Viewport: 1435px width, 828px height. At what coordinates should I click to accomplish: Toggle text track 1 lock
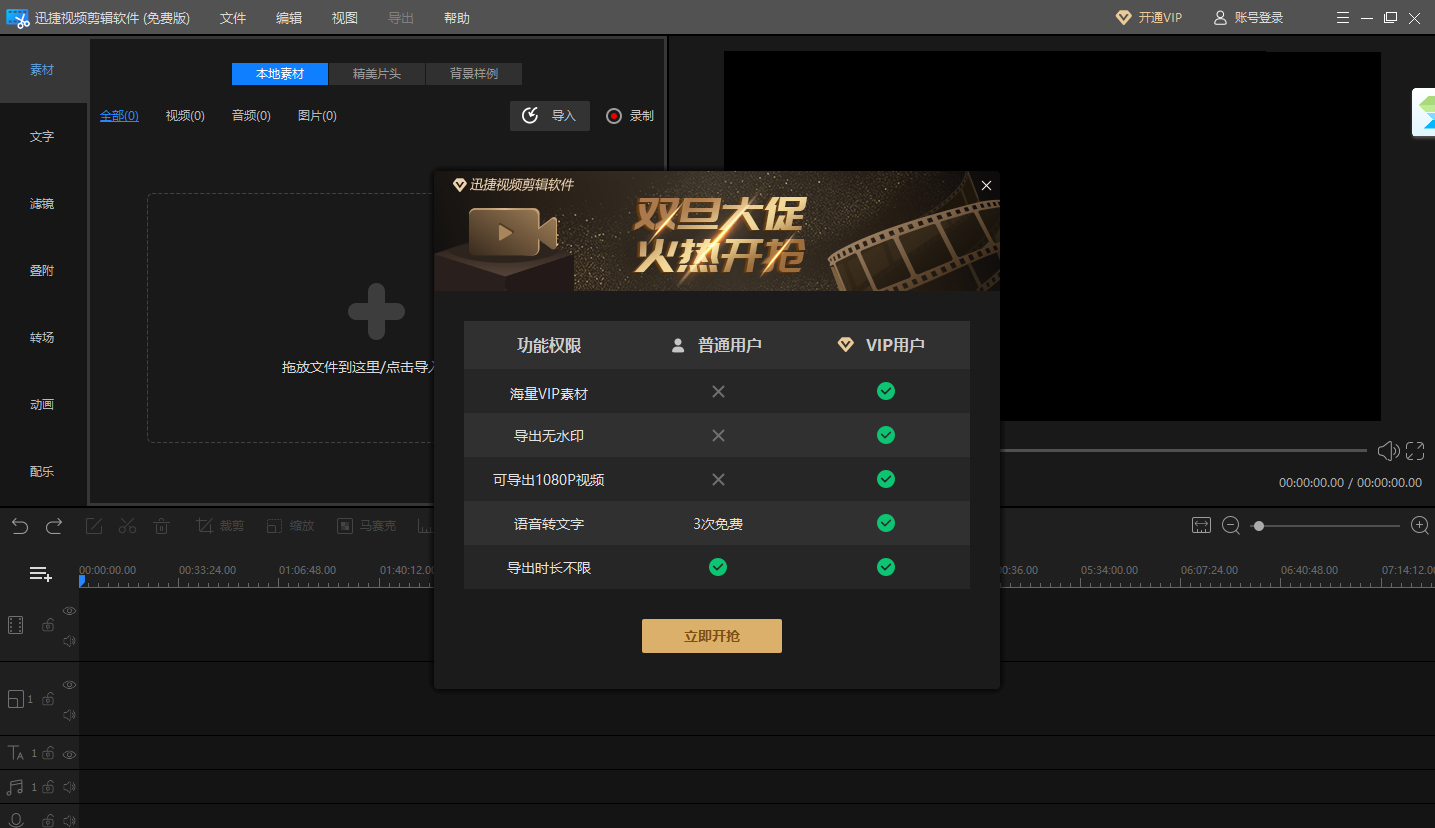tap(48, 753)
